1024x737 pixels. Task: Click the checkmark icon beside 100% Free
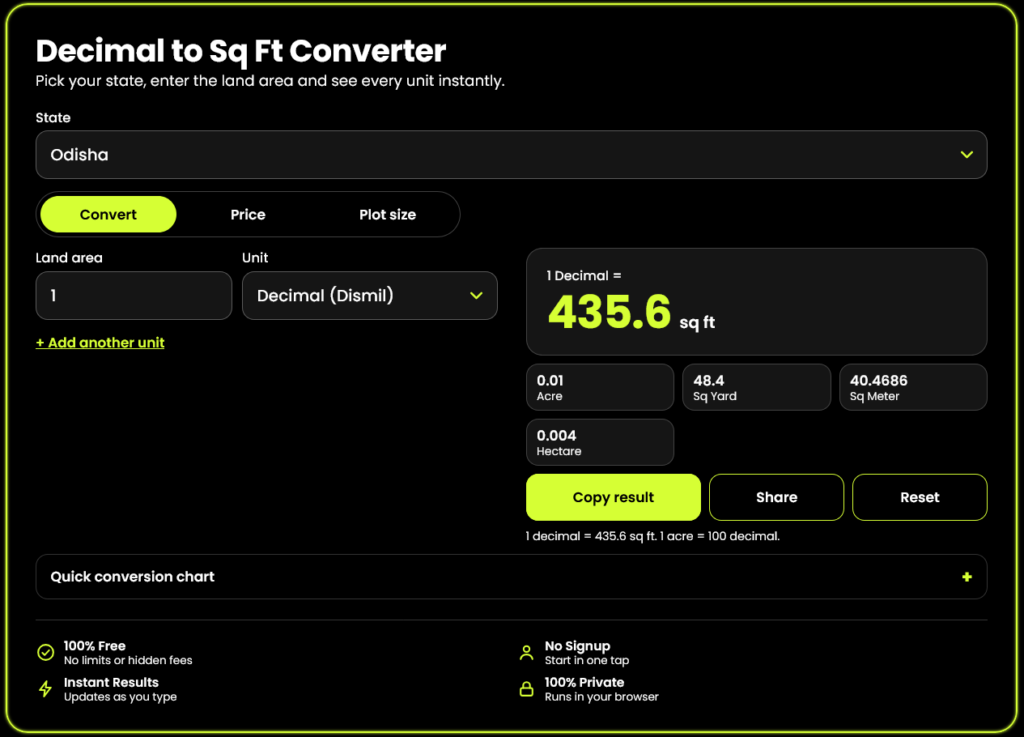(46, 652)
